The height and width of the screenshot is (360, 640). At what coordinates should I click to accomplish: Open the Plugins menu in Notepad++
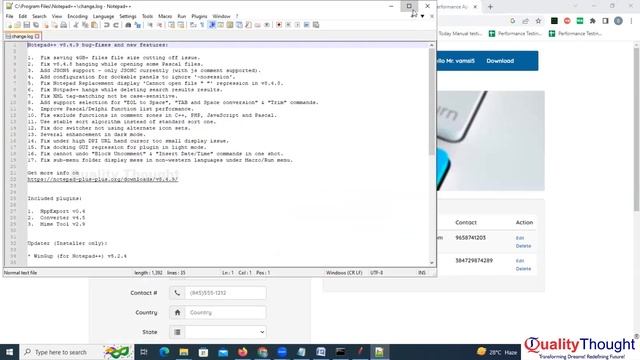200,16
